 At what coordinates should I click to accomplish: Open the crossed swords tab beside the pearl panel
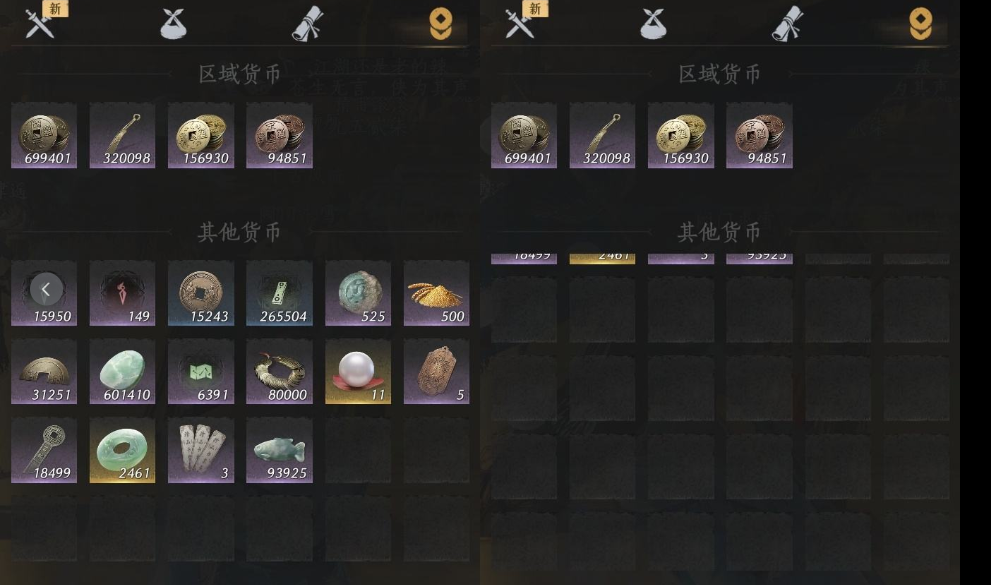tap(40, 24)
